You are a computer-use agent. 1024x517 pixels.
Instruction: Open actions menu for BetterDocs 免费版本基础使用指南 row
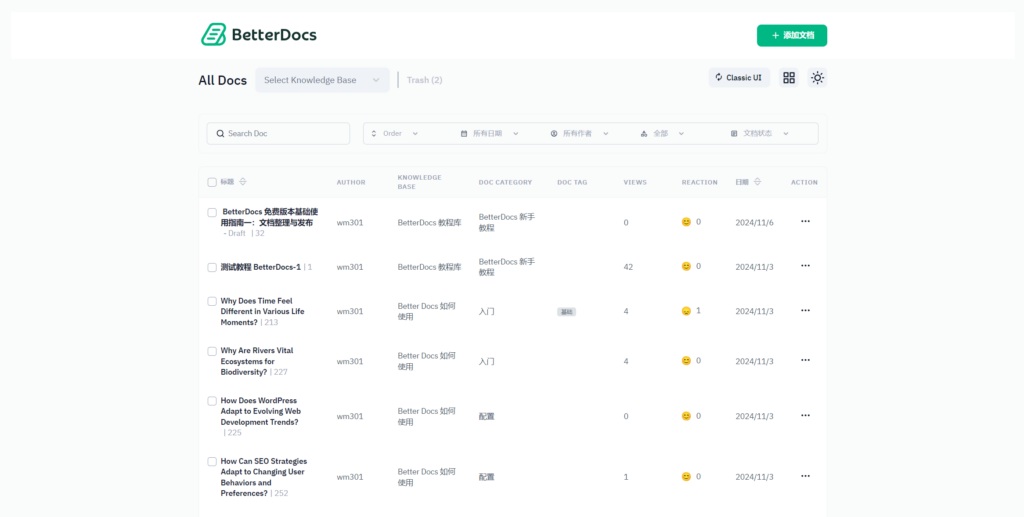click(x=805, y=221)
